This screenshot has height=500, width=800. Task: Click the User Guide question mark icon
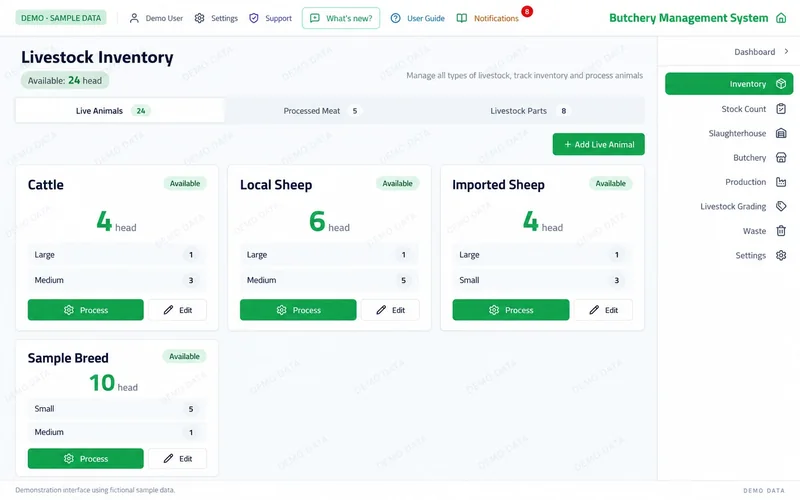tap(395, 18)
